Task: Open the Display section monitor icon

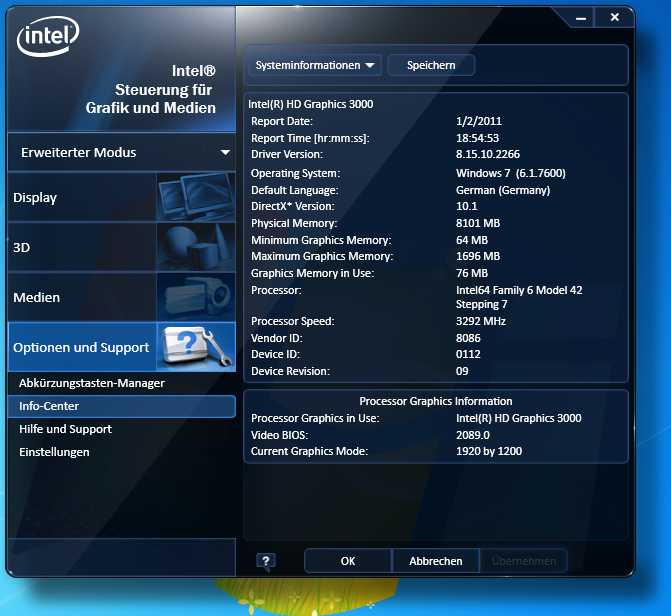Action: (195, 197)
